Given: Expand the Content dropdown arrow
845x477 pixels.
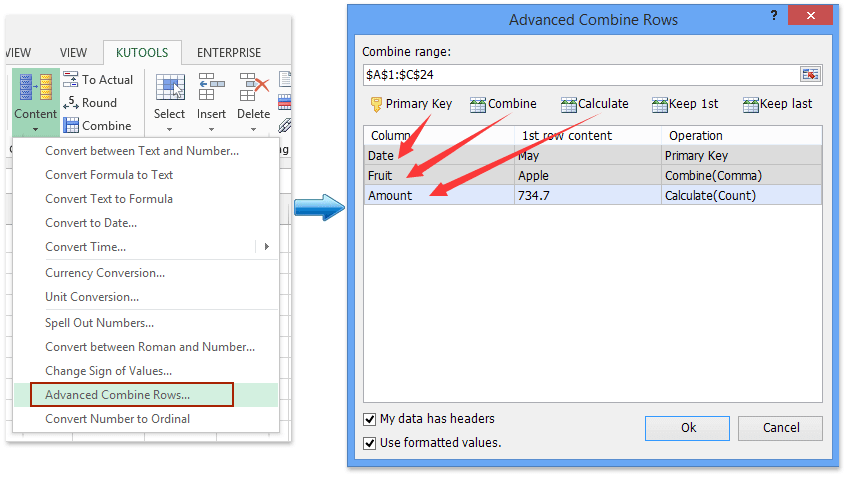Looking at the screenshot, I should pyautogui.click(x=36, y=129).
